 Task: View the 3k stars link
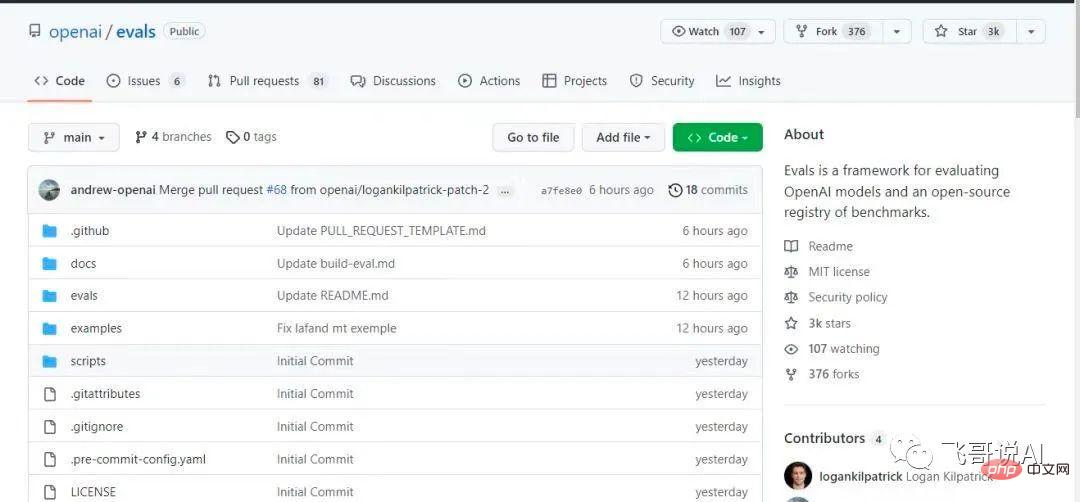coord(817,323)
